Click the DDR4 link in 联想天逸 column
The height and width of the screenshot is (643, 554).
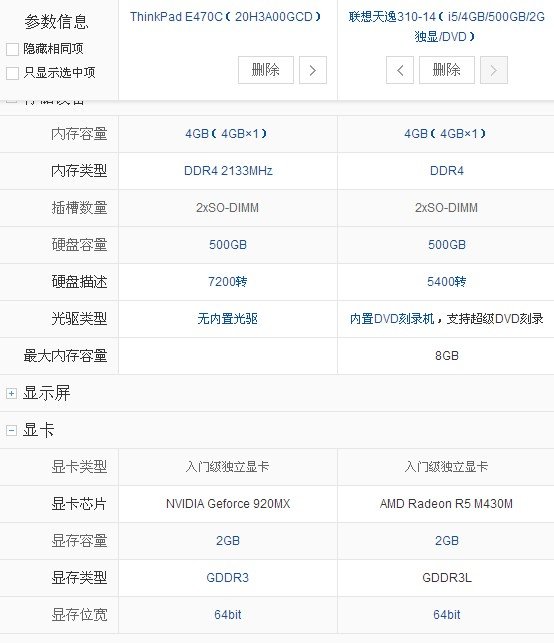pos(447,171)
